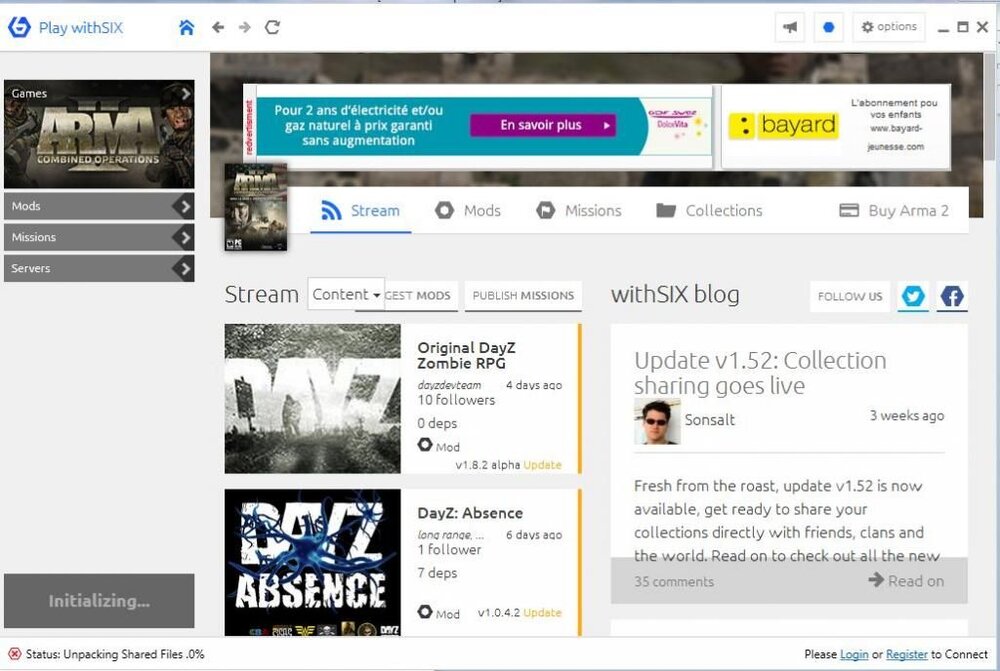Expand the Mods sidebar chevron

(184, 206)
